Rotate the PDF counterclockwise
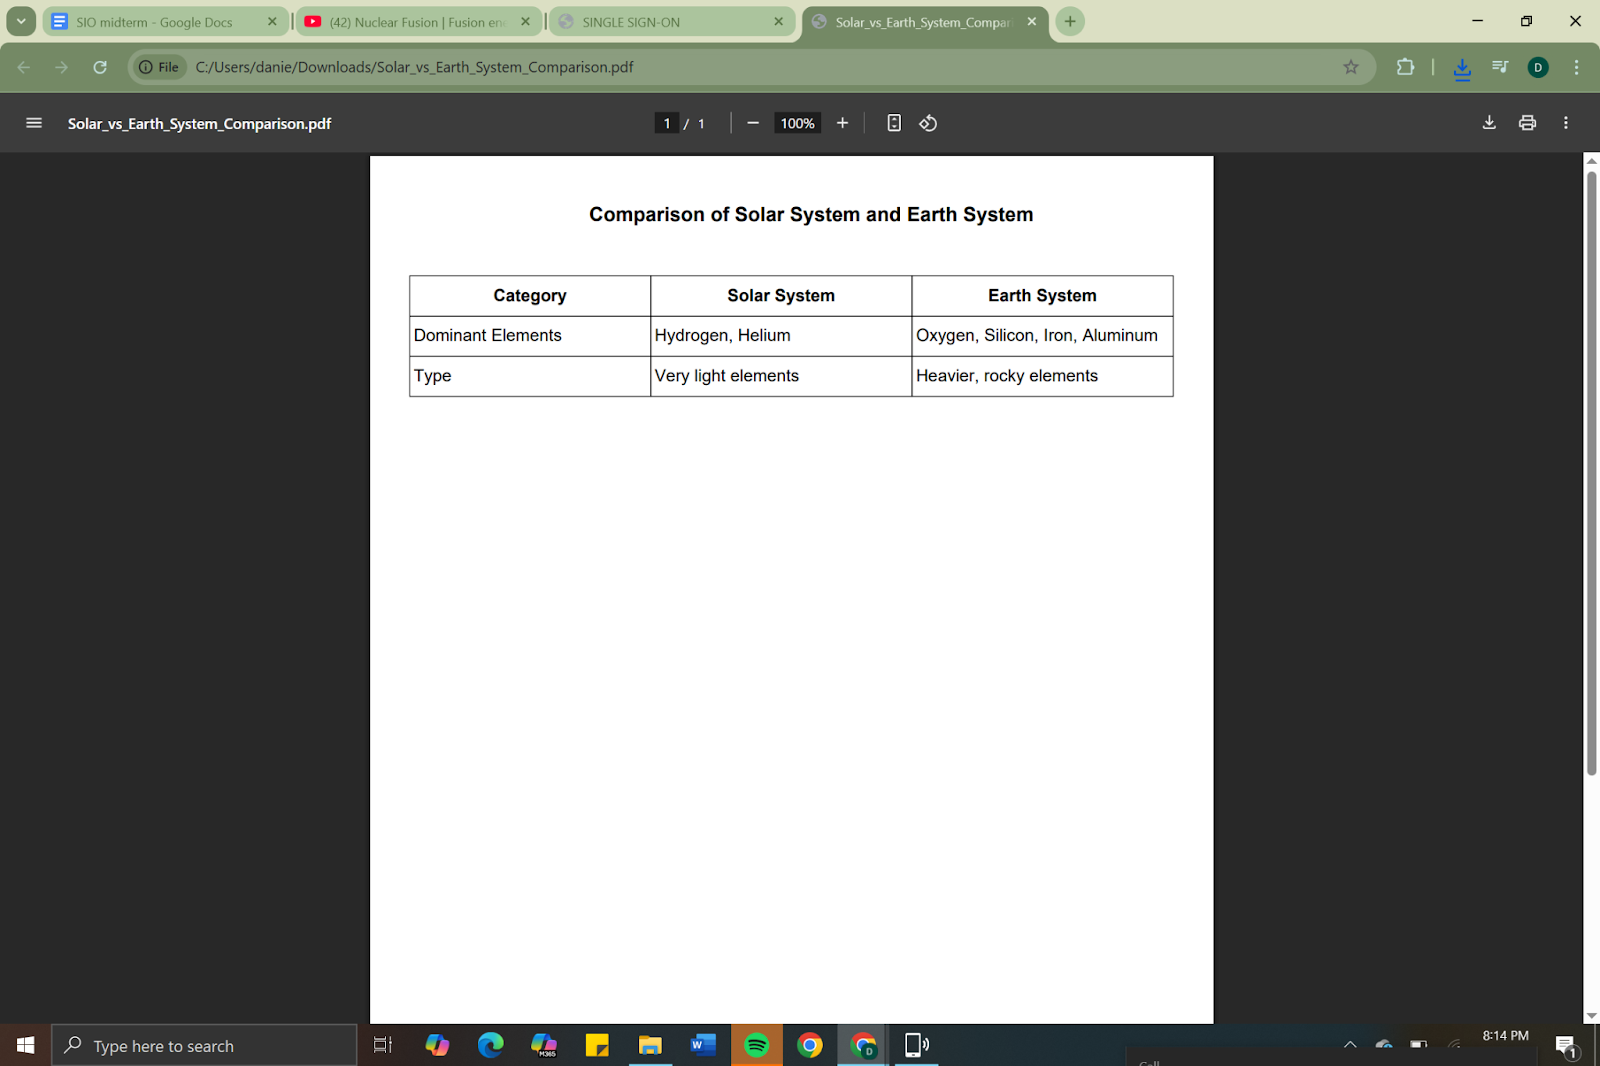The image size is (1600, 1066). 928,123
